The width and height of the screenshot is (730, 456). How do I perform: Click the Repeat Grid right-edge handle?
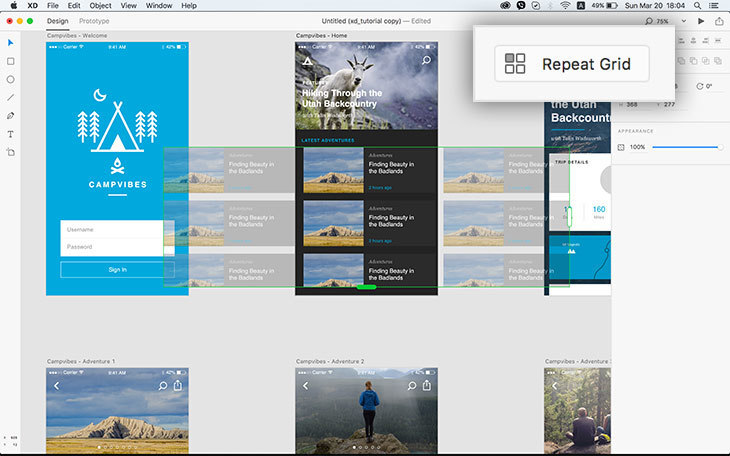click(x=569, y=217)
